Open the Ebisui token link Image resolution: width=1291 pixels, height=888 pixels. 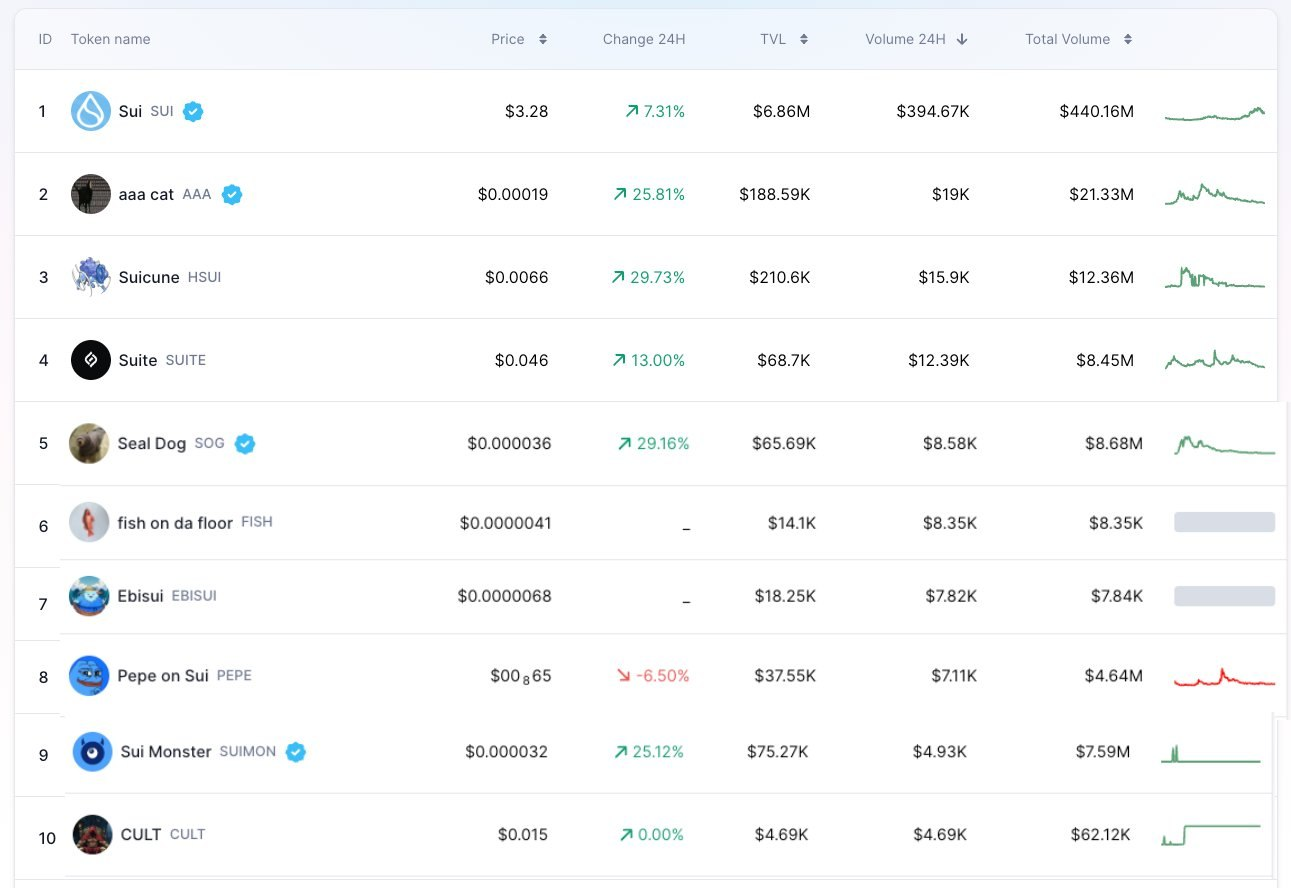tap(140, 596)
